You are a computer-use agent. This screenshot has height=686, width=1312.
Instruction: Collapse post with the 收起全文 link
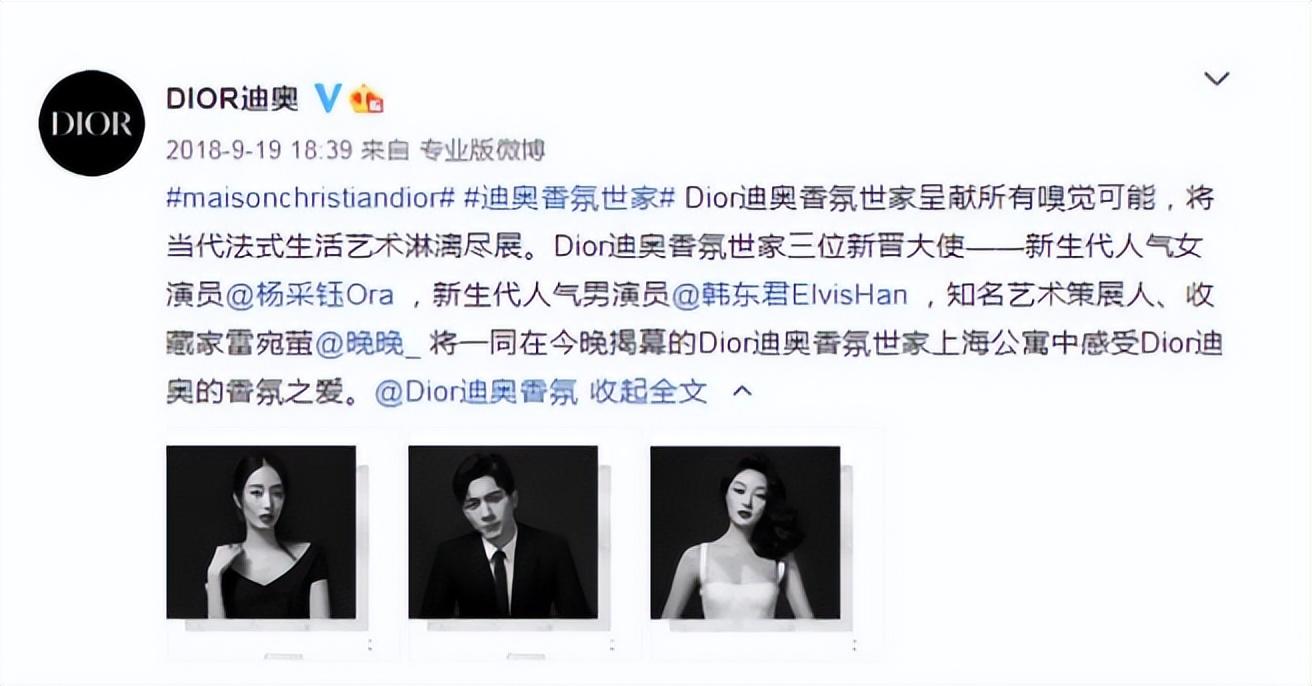click(x=648, y=391)
